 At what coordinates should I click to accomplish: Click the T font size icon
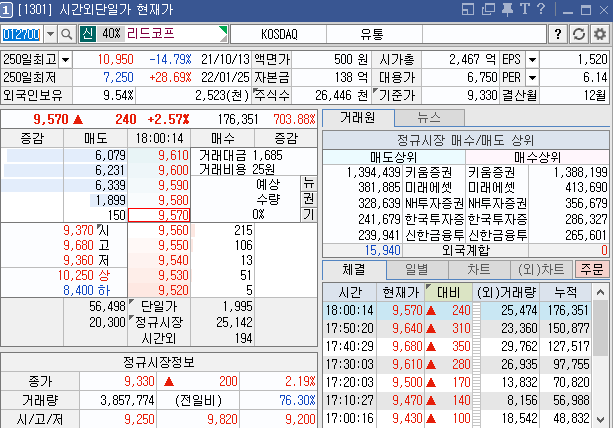pyautogui.click(x=524, y=9)
